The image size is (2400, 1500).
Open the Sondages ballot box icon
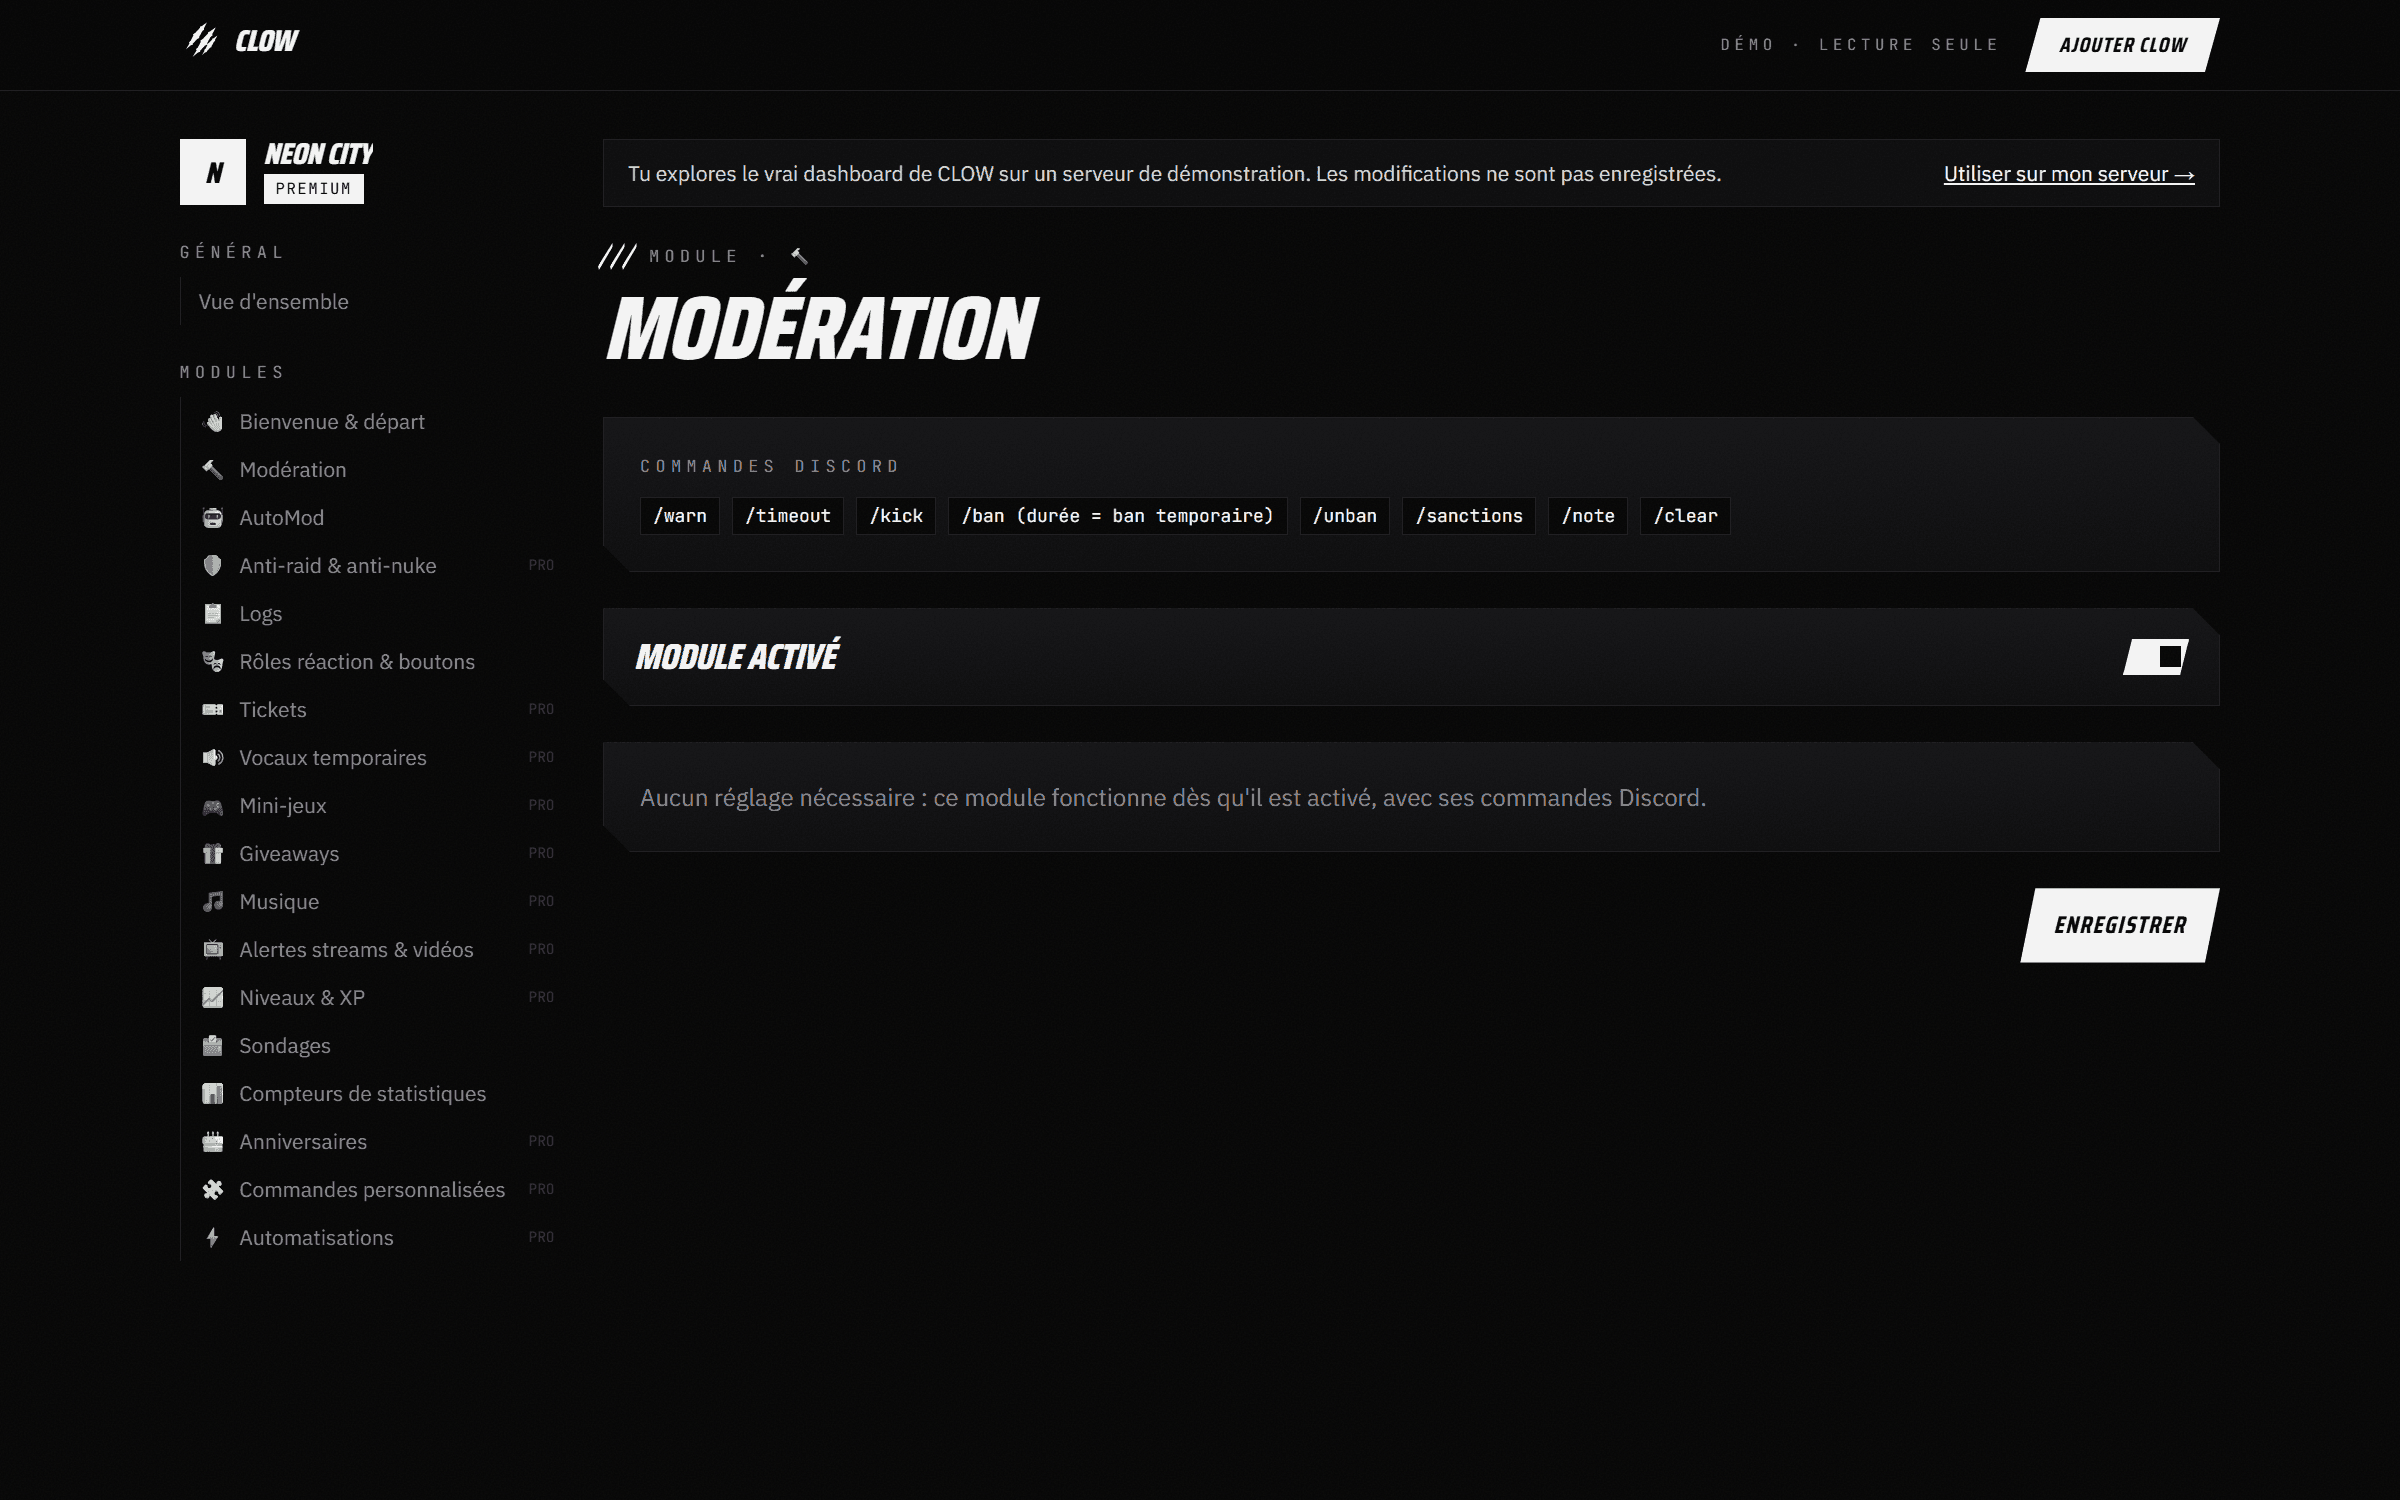212,1046
